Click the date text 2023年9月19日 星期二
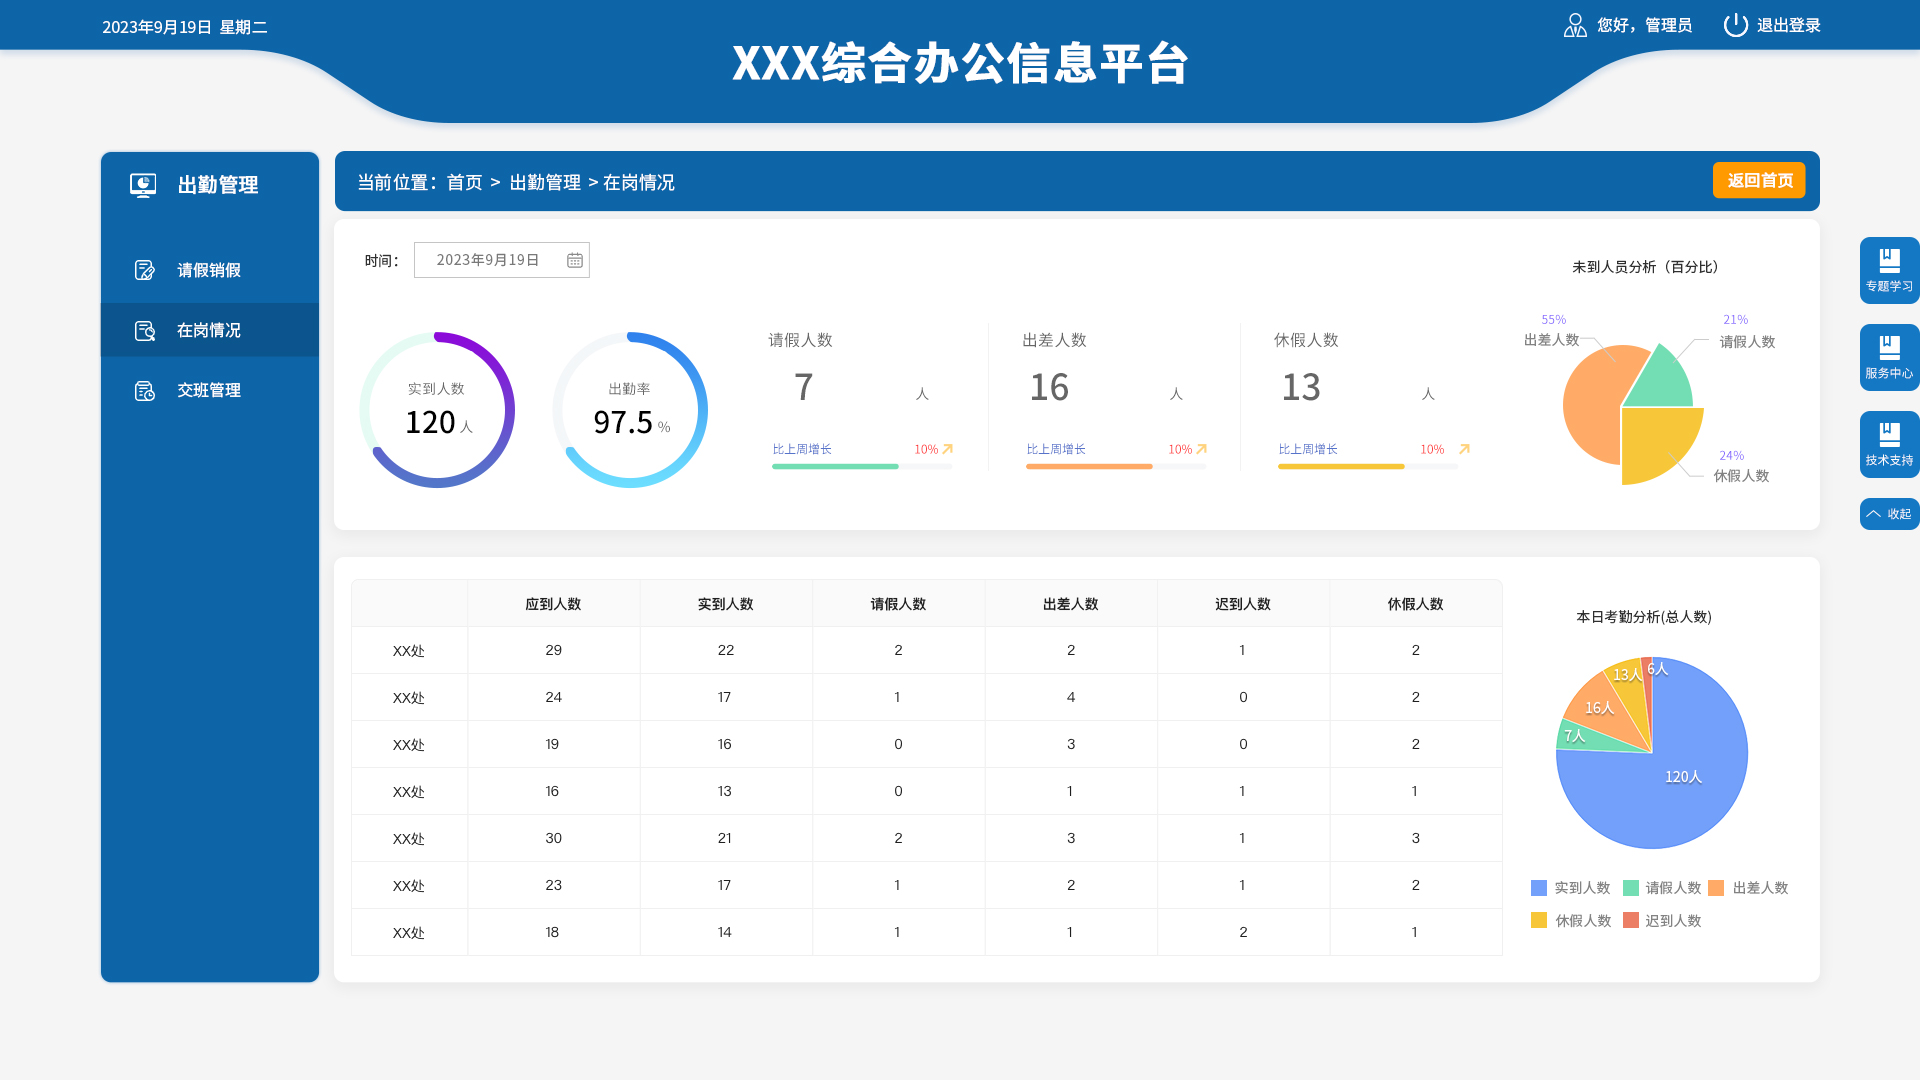 (185, 27)
